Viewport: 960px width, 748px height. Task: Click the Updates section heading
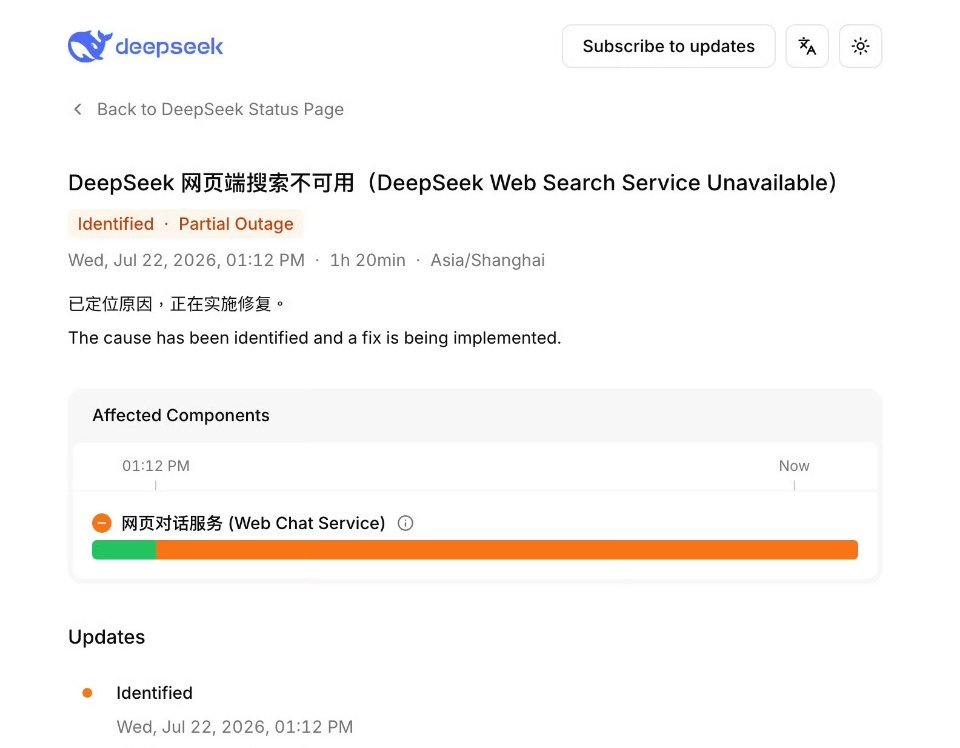[107, 637]
